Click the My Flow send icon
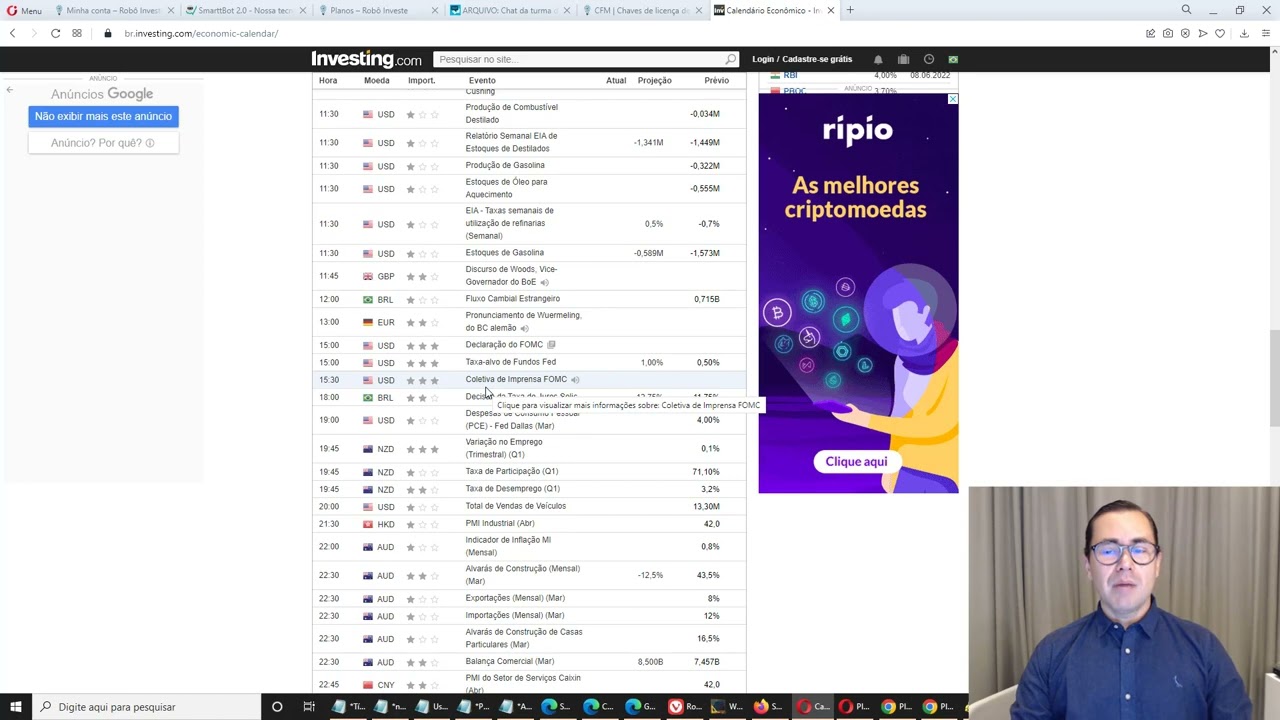This screenshot has height=720, width=1280. (1203, 33)
